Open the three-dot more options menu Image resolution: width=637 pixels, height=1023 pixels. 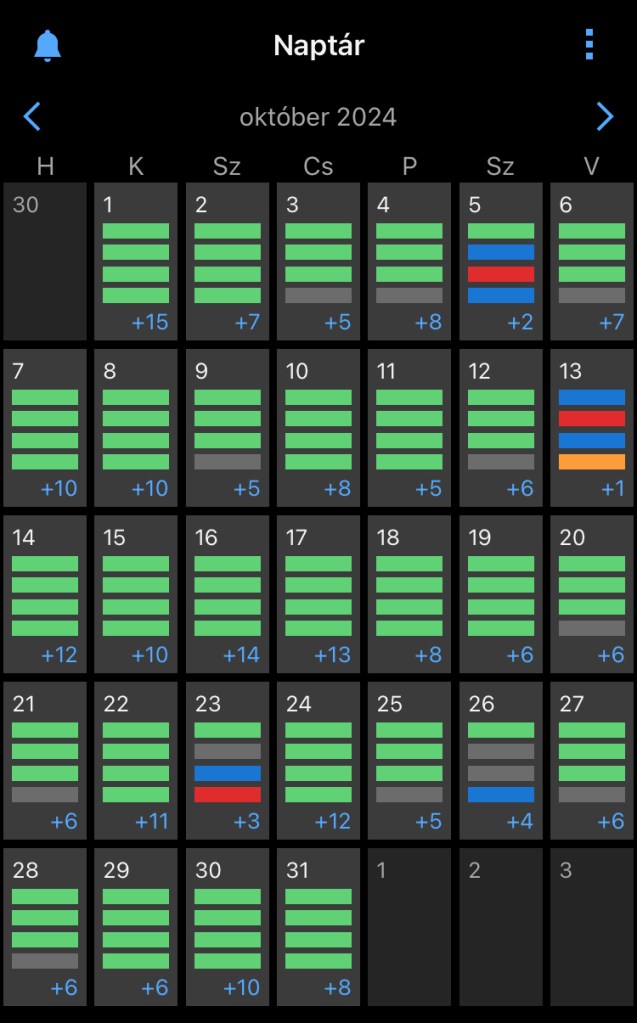click(589, 45)
